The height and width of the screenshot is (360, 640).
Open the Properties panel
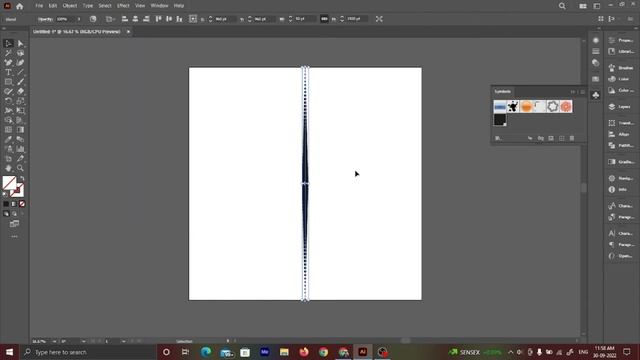pos(621,40)
